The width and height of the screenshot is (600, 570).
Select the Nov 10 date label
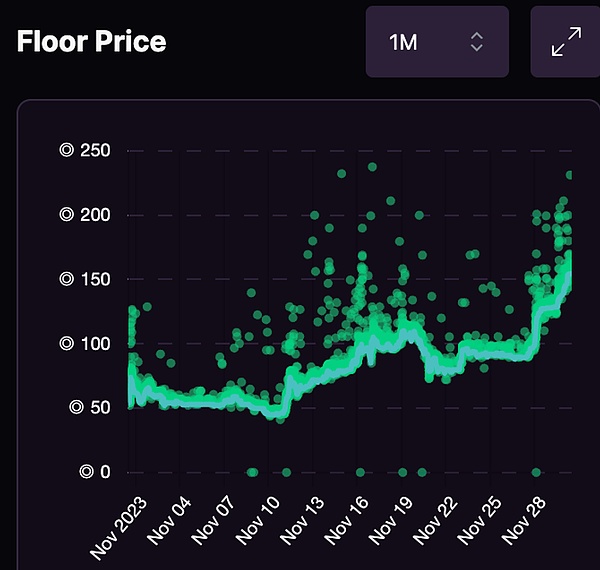[257, 518]
